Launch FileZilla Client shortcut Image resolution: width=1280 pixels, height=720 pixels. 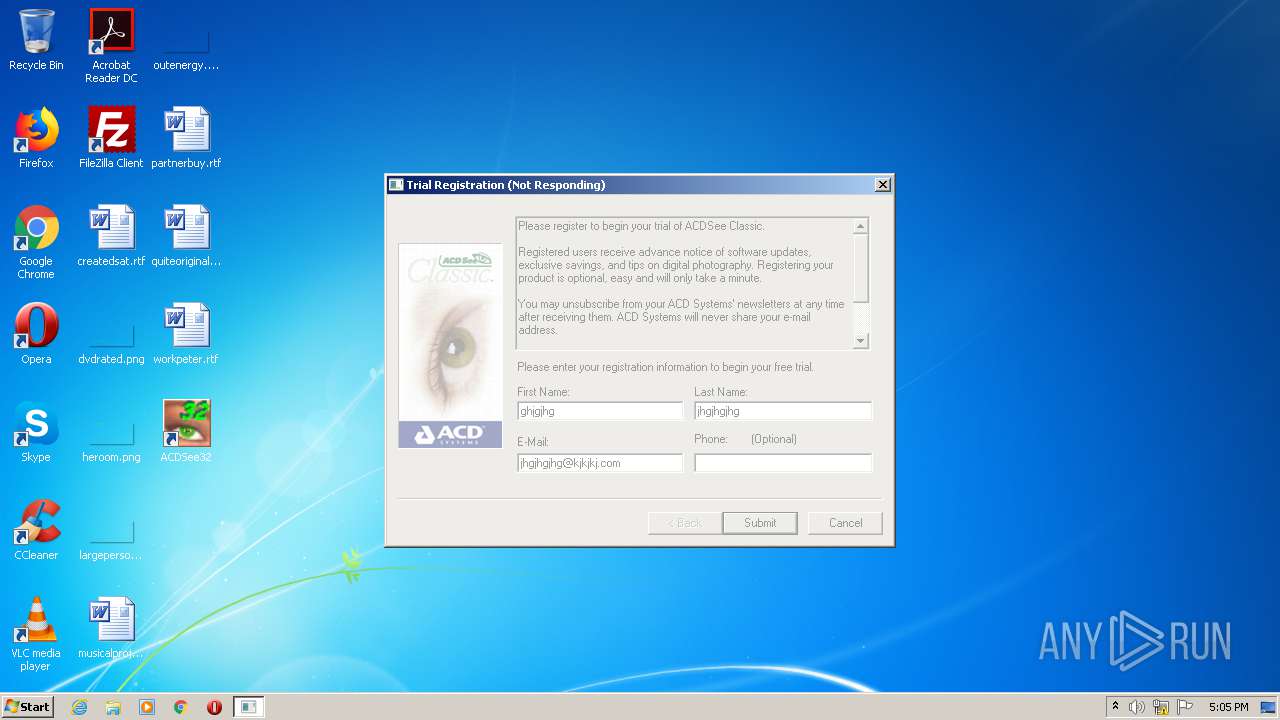point(111,138)
